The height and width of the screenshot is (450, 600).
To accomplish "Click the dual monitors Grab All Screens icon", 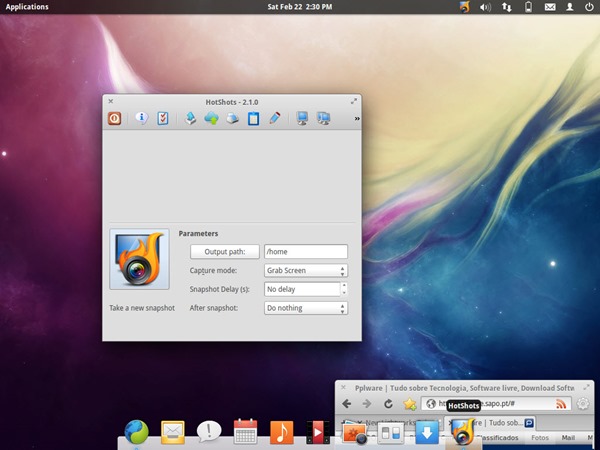I will point(323,118).
